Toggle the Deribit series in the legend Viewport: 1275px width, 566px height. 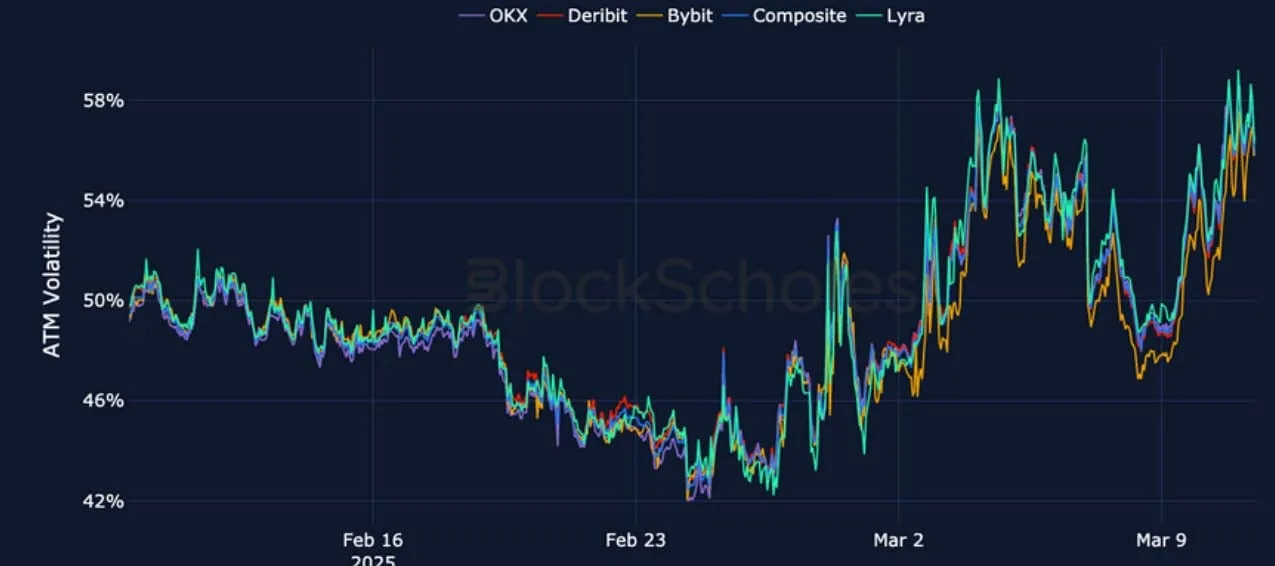tap(581, 16)
